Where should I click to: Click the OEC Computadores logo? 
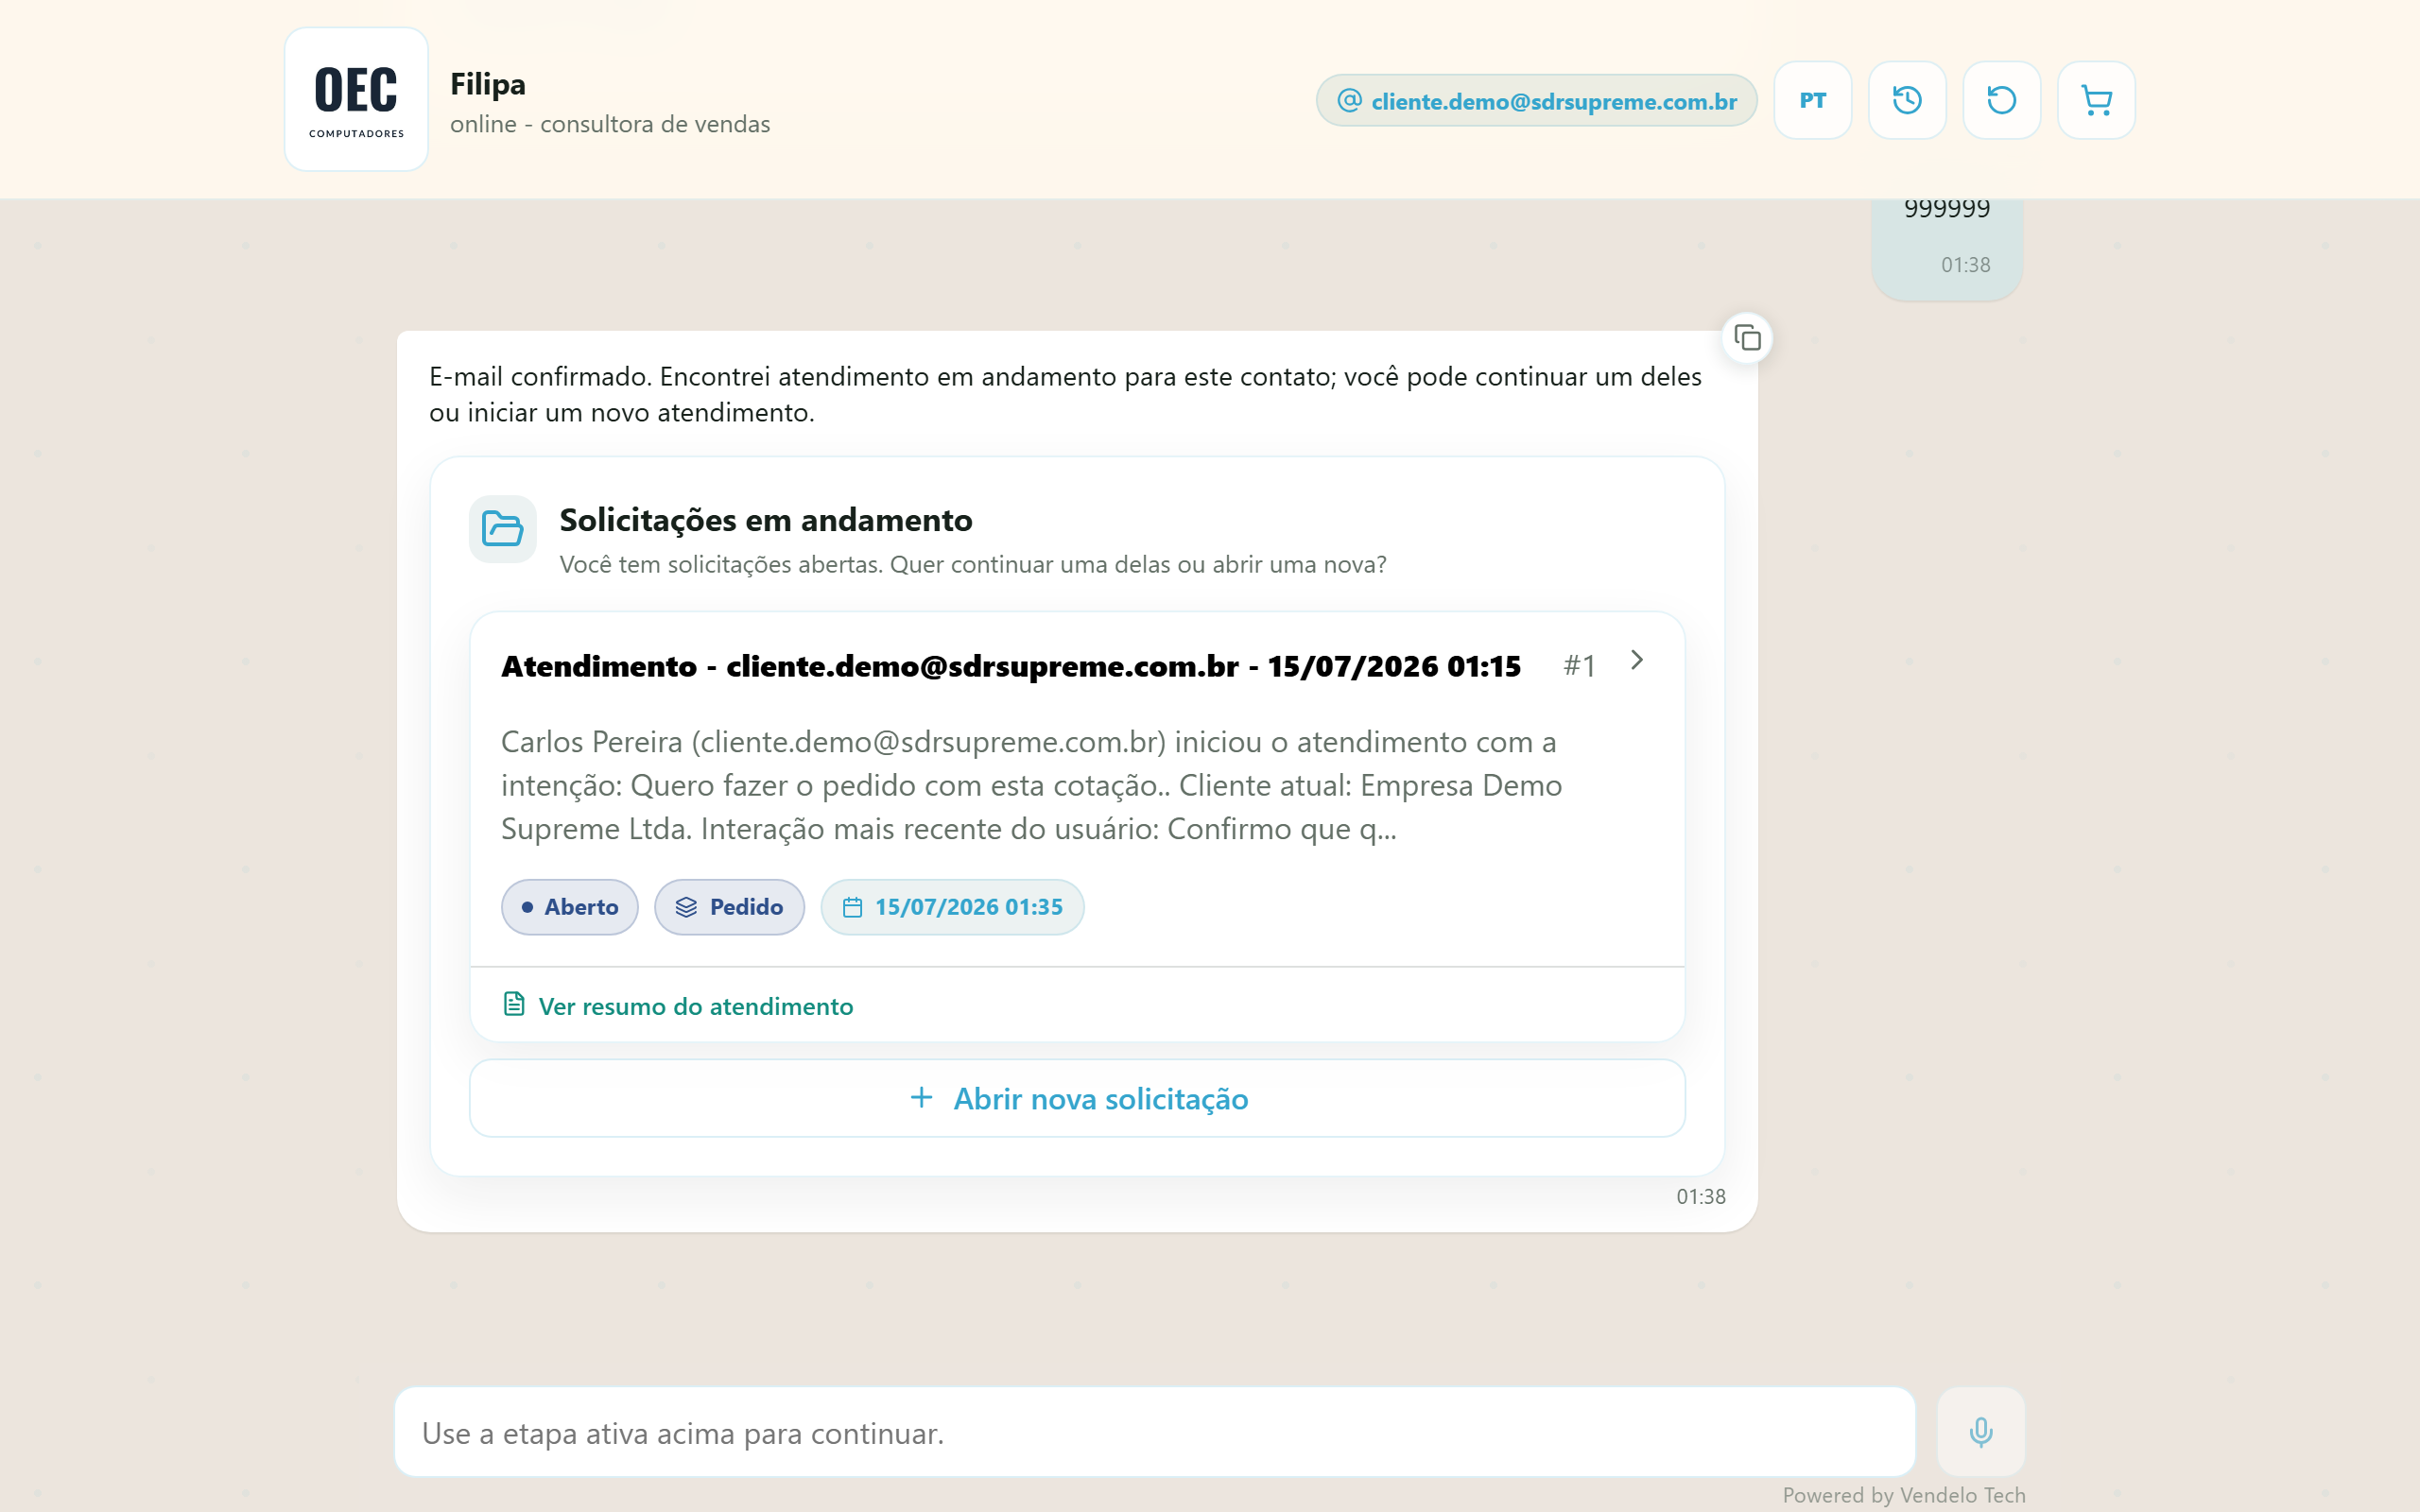pyautogui.click(x=356, y=99)
